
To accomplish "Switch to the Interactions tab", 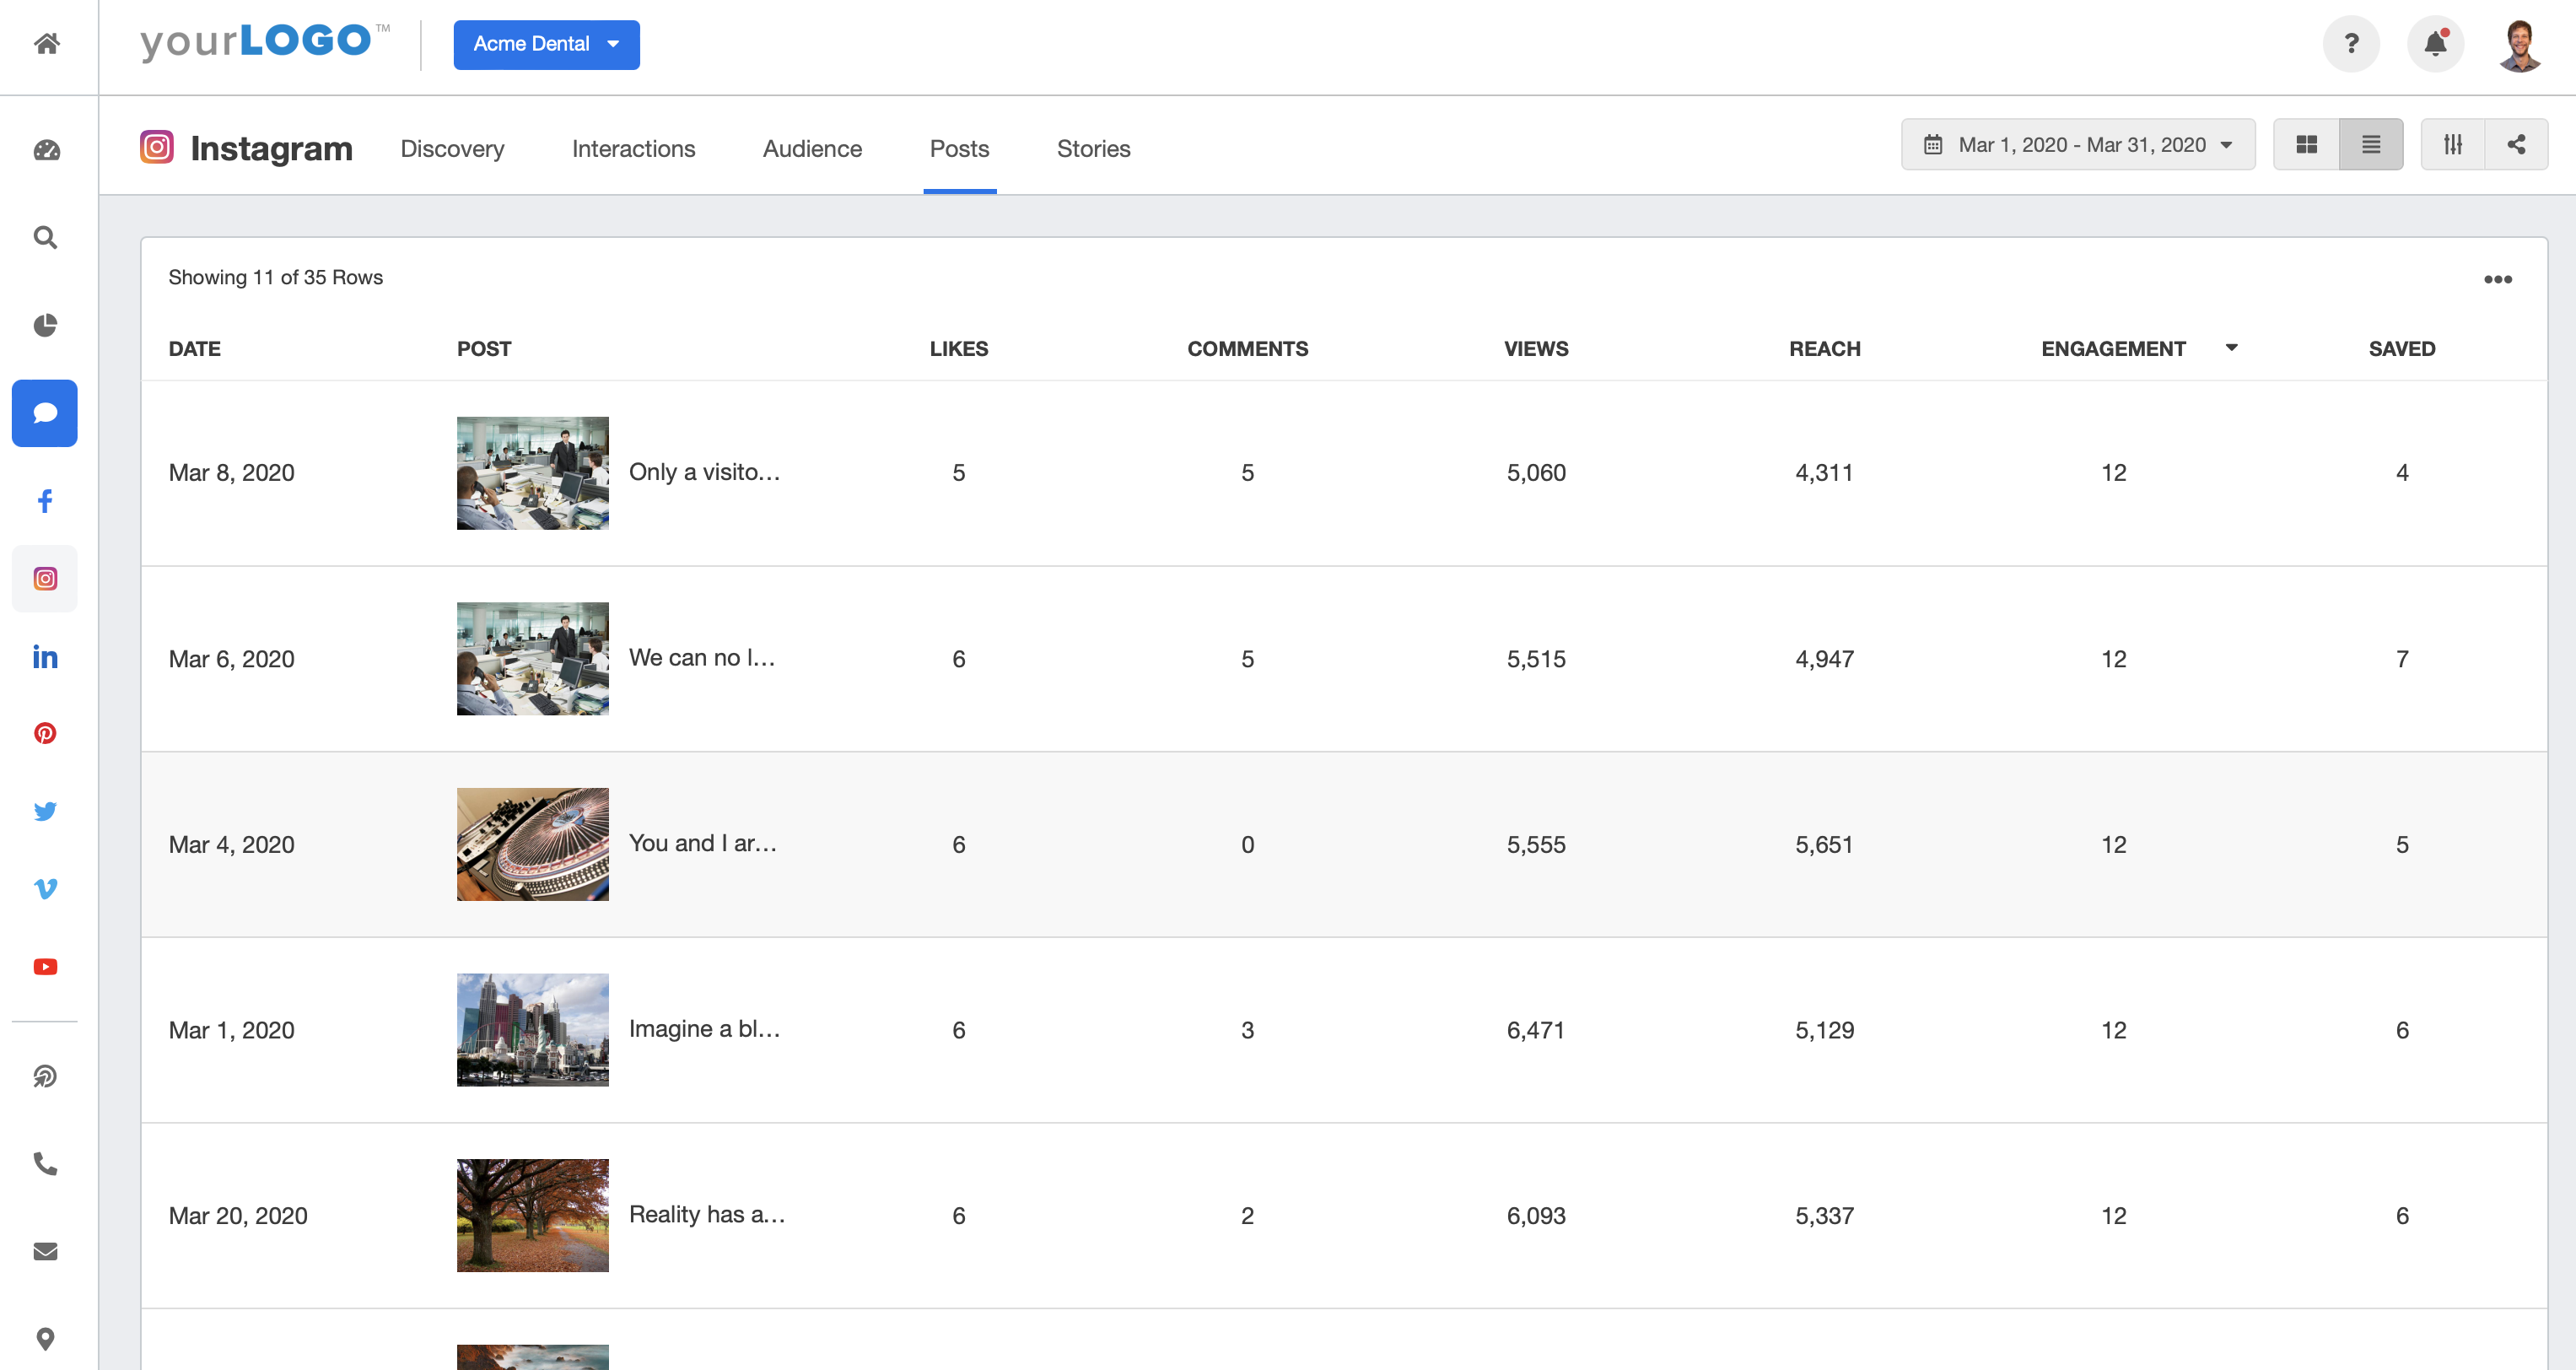I will pos(633,149).
